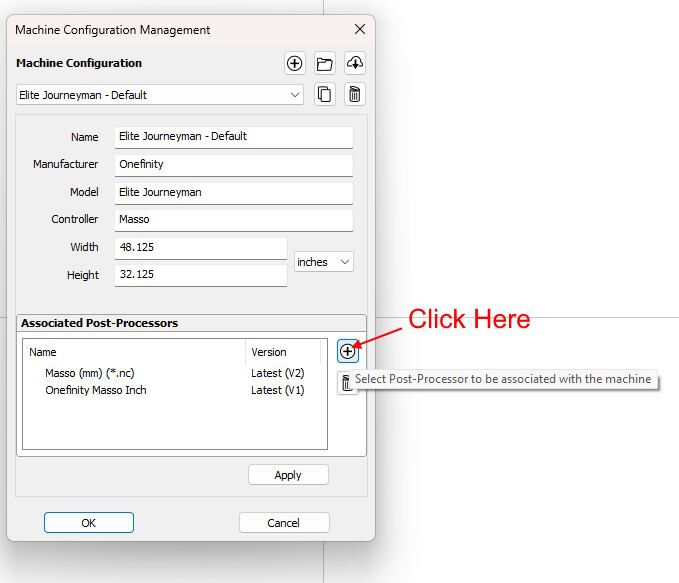Add an associated post-processor with plus icon
This screenshot has width=679, height=583.
click(x=347, y=351)
